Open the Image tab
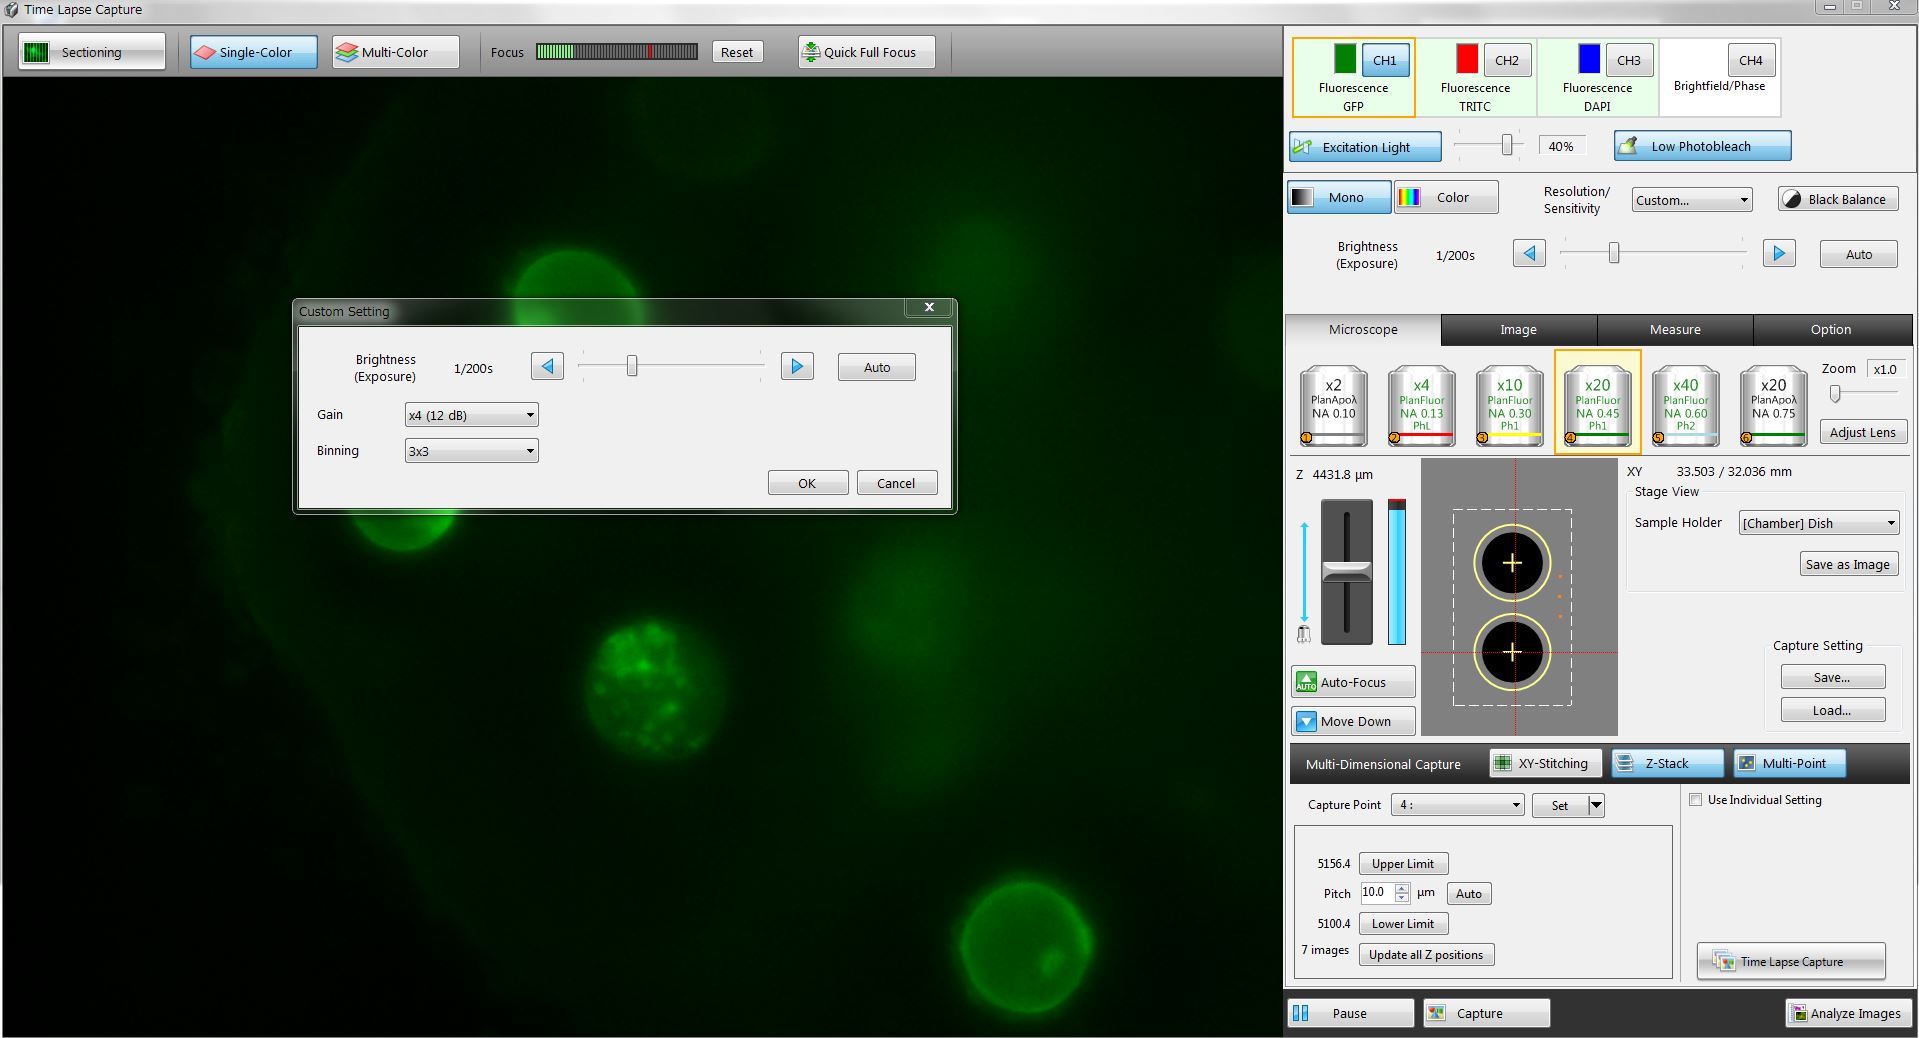 pyautogui.click(x=1517, y=329)
